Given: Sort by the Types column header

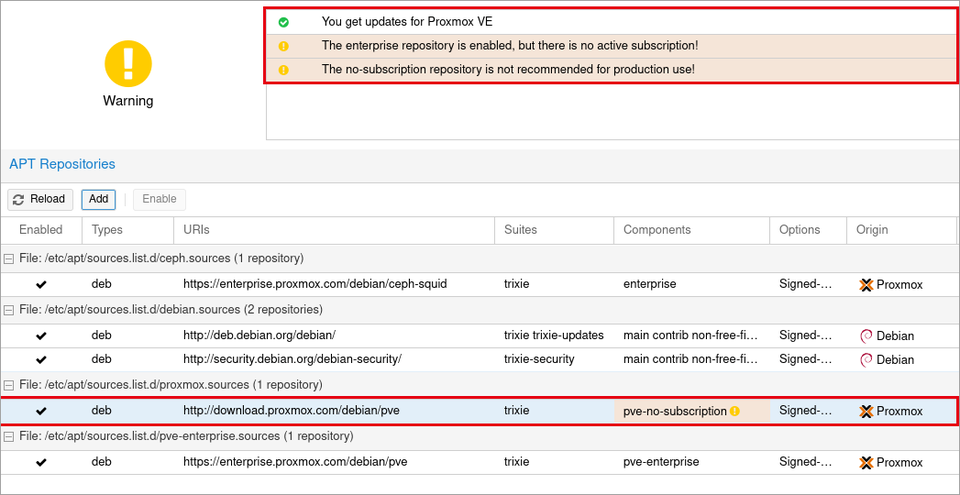Looking at the screenshot, I should tap(128, 230).
